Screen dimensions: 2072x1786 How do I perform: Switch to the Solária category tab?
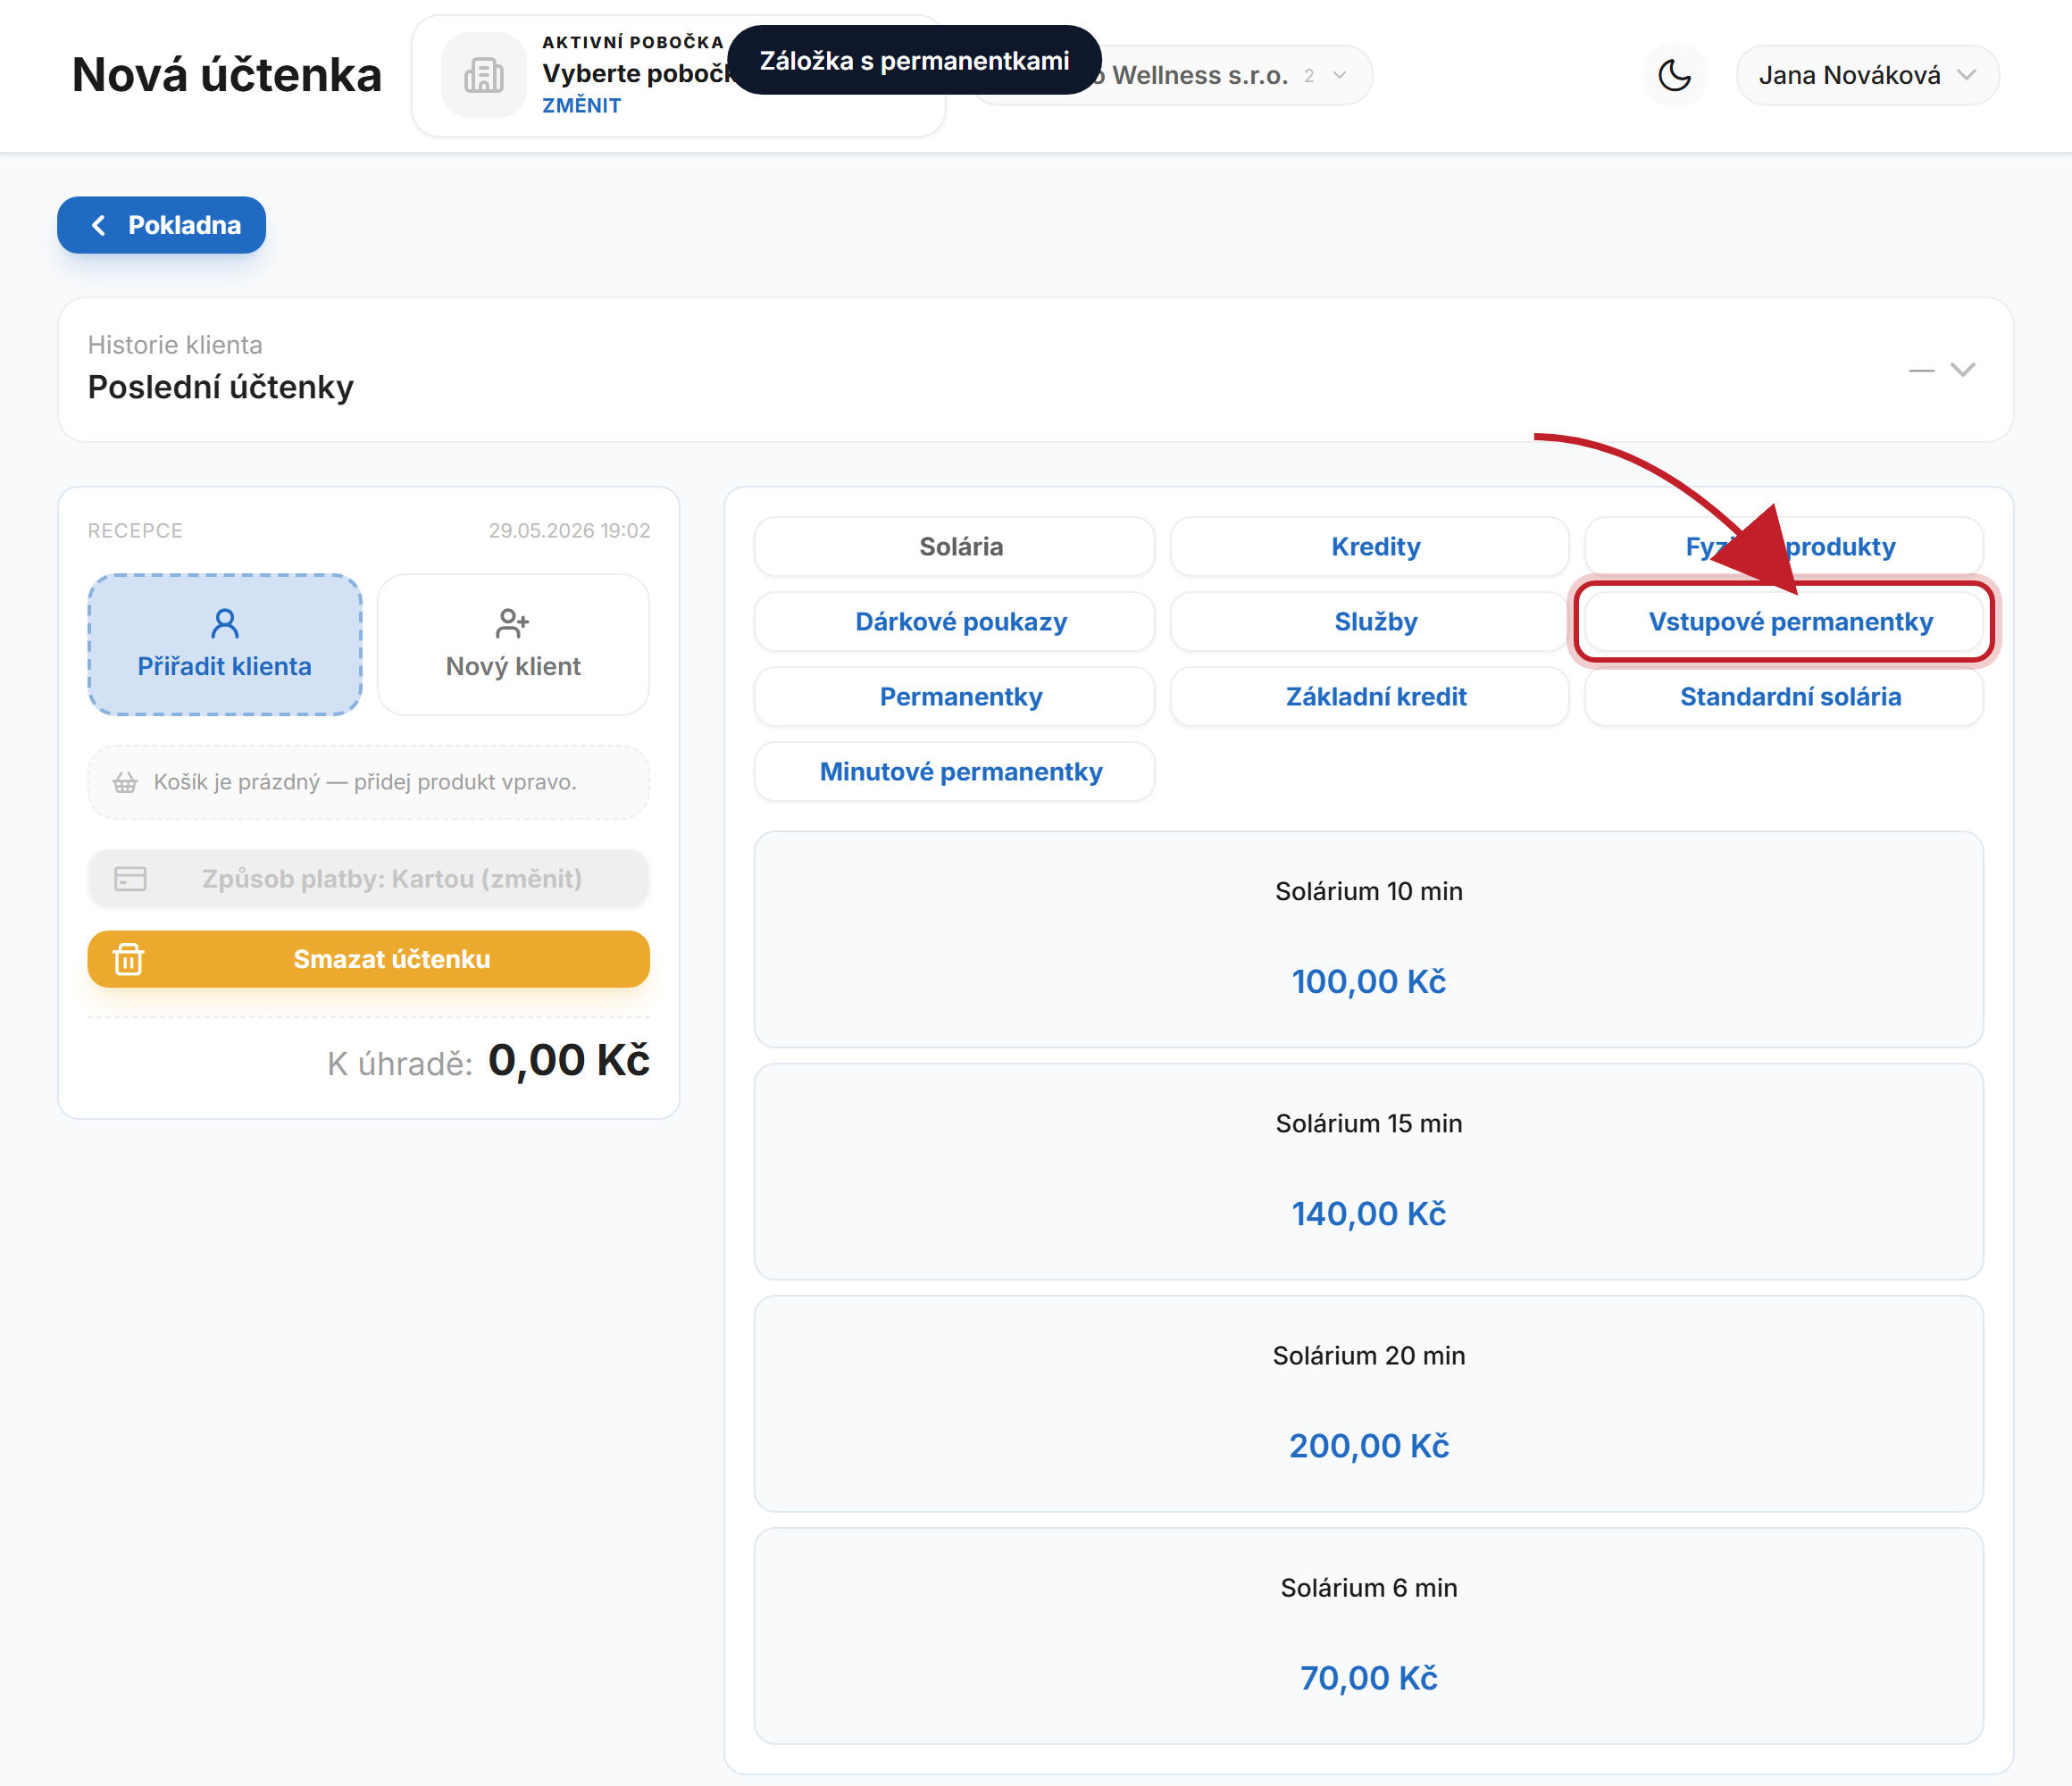(954, 547)
